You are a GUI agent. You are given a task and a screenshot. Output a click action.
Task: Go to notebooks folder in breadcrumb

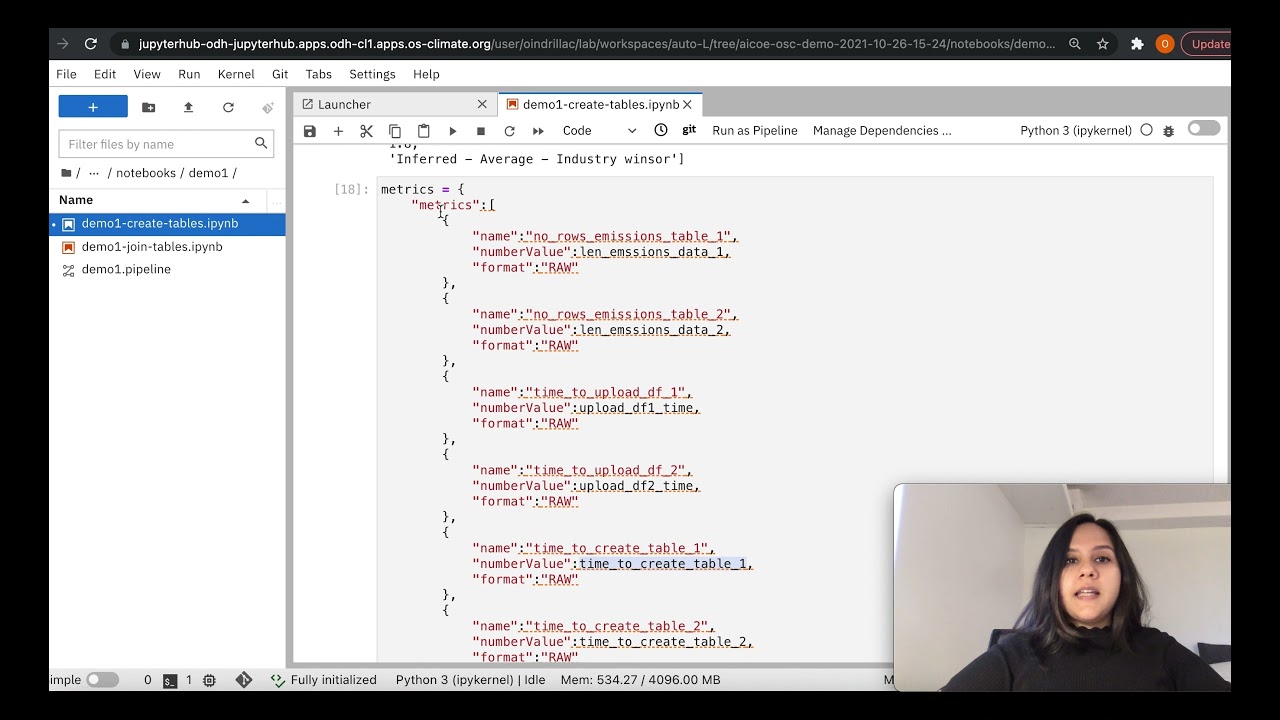[146, 173]
